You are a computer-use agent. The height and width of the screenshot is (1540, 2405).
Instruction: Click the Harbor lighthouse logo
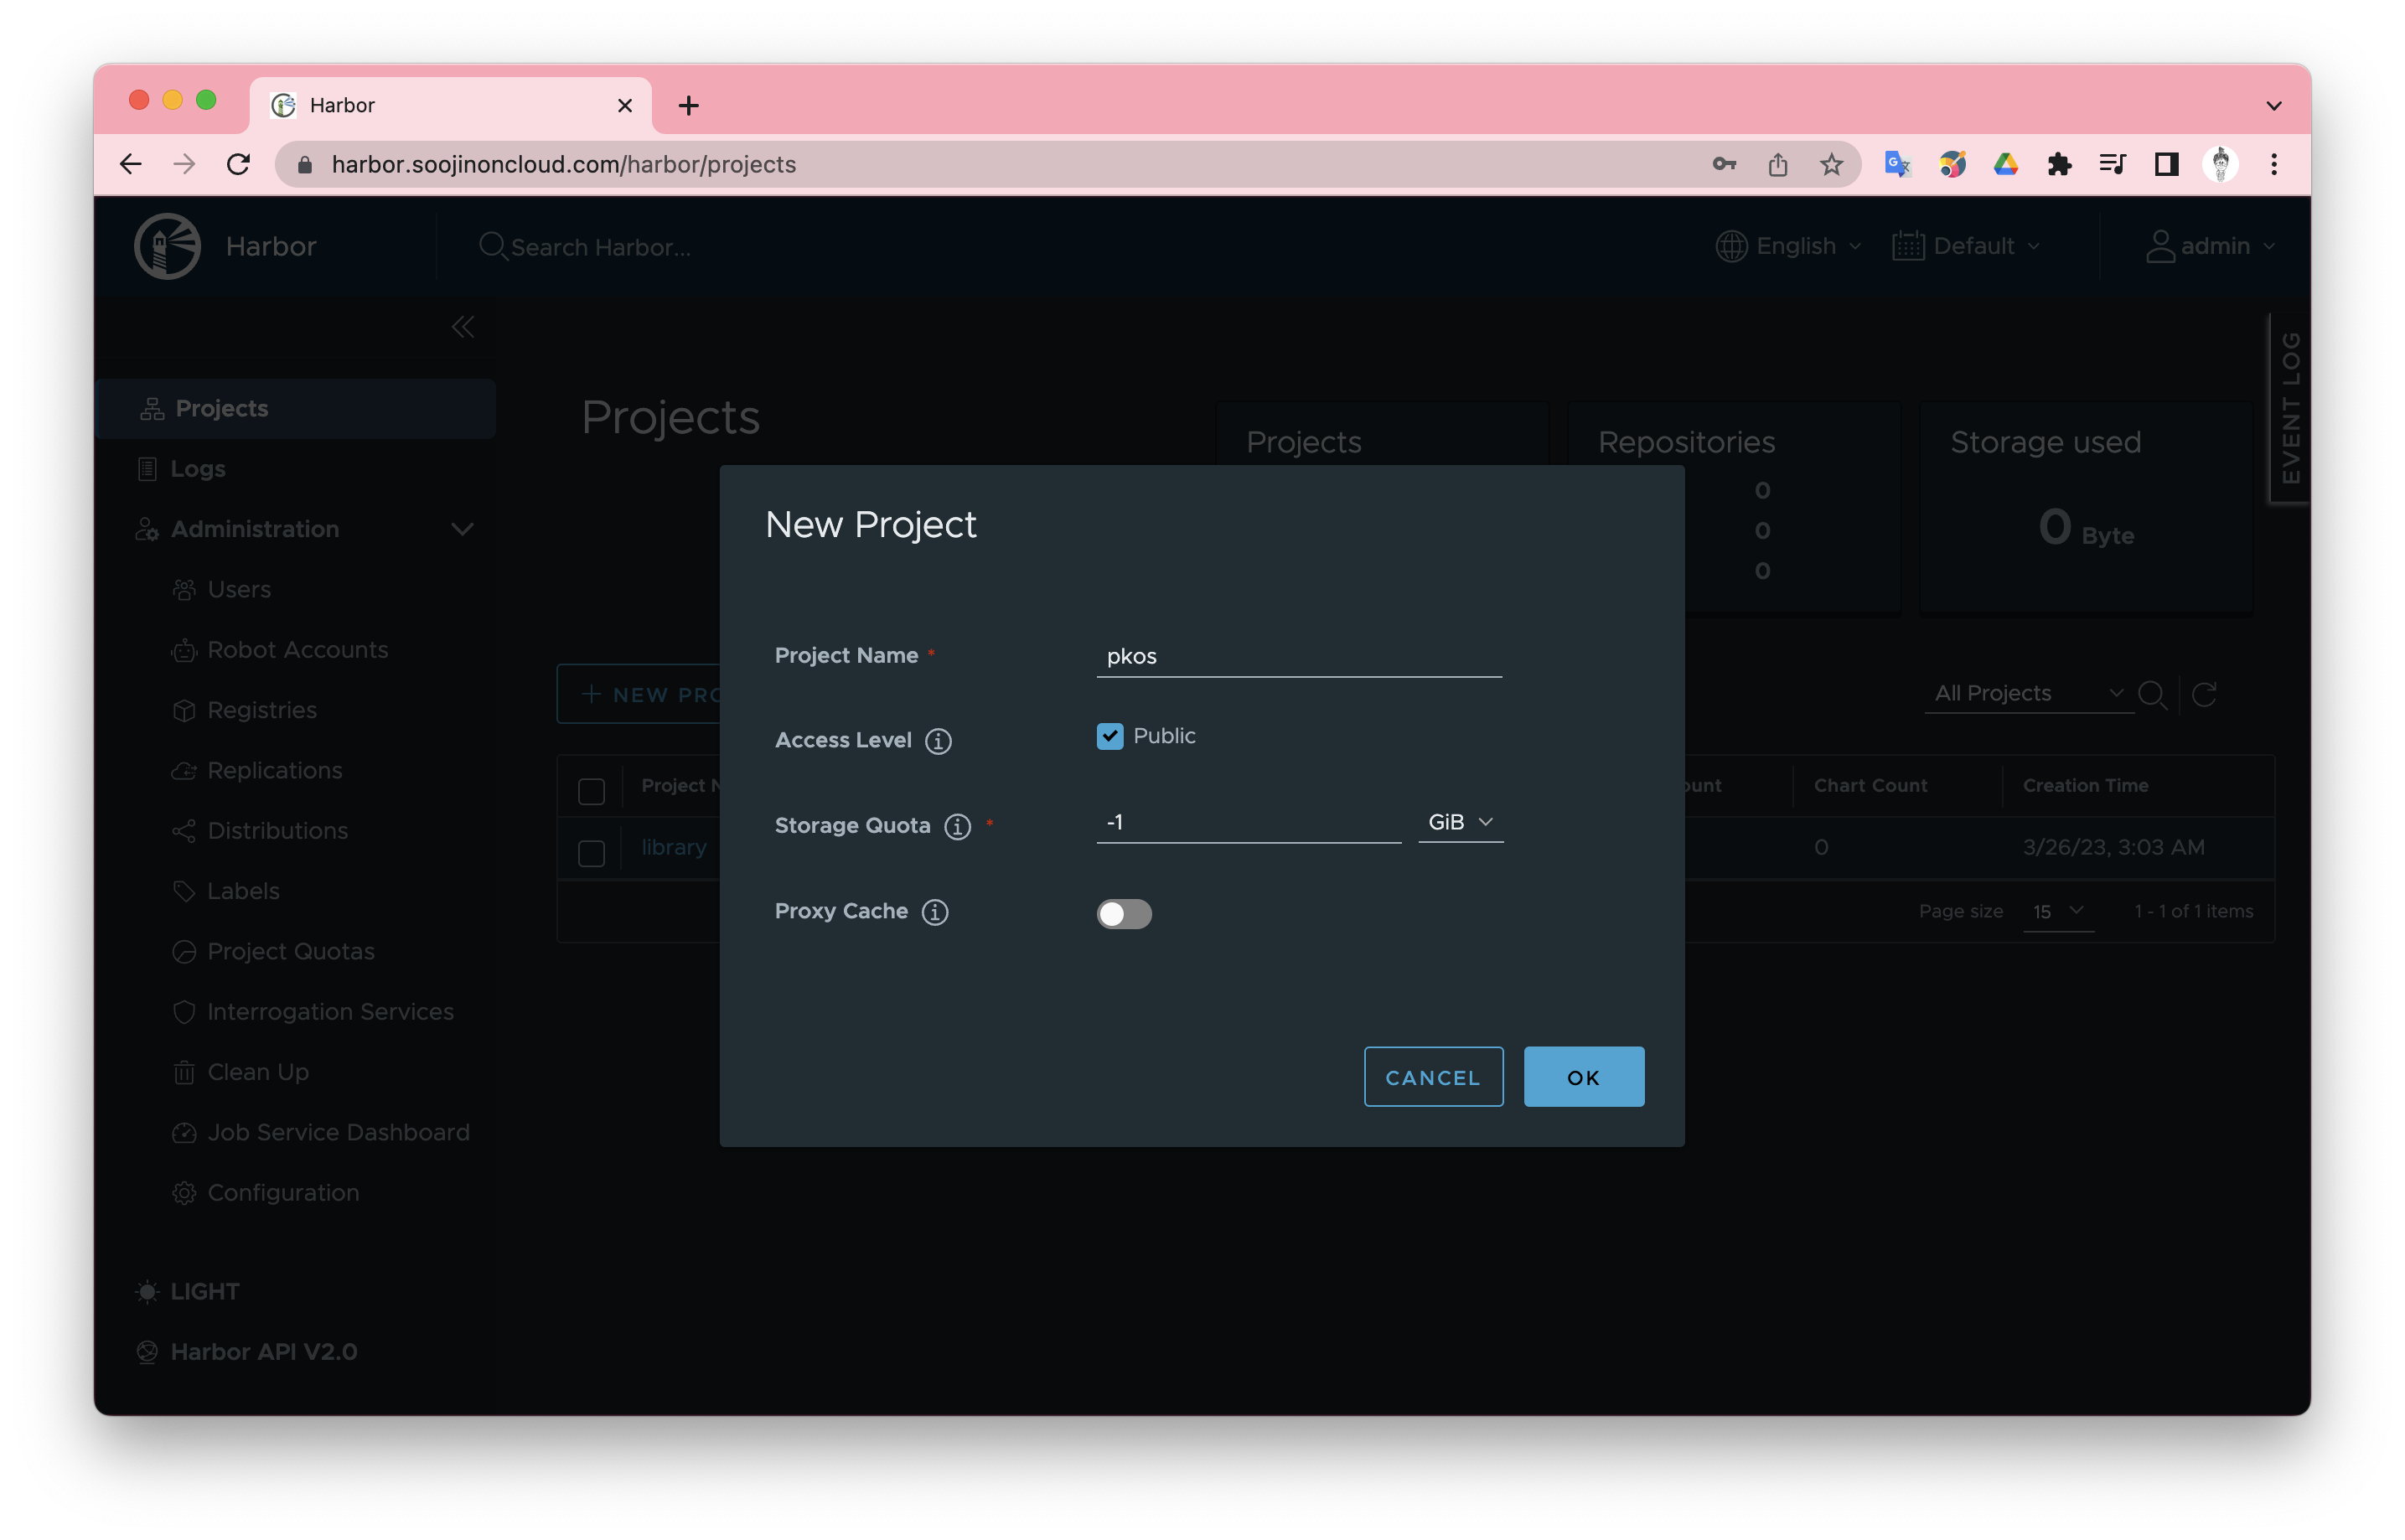pyautogui.click(x=167, y=246)
